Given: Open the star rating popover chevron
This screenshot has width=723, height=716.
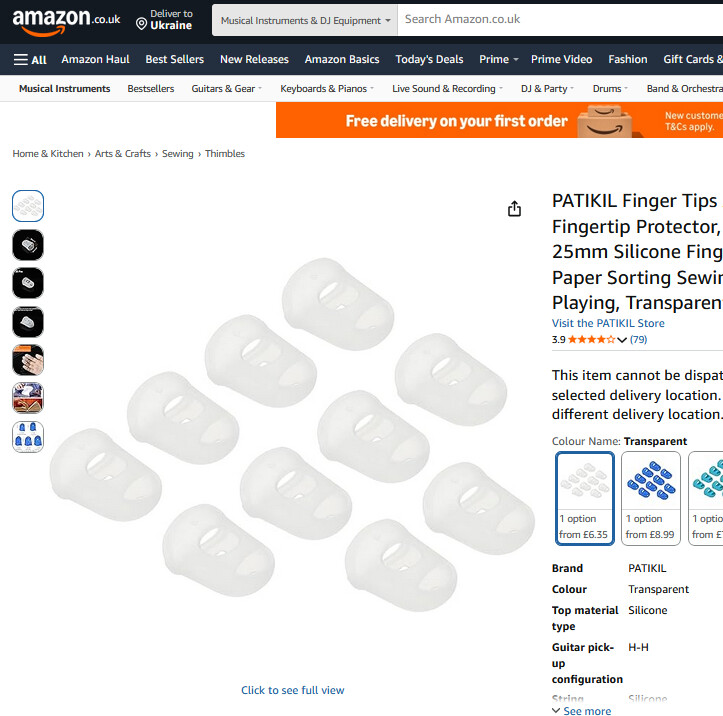Looking at the screenshot, I should pos(622,340).
